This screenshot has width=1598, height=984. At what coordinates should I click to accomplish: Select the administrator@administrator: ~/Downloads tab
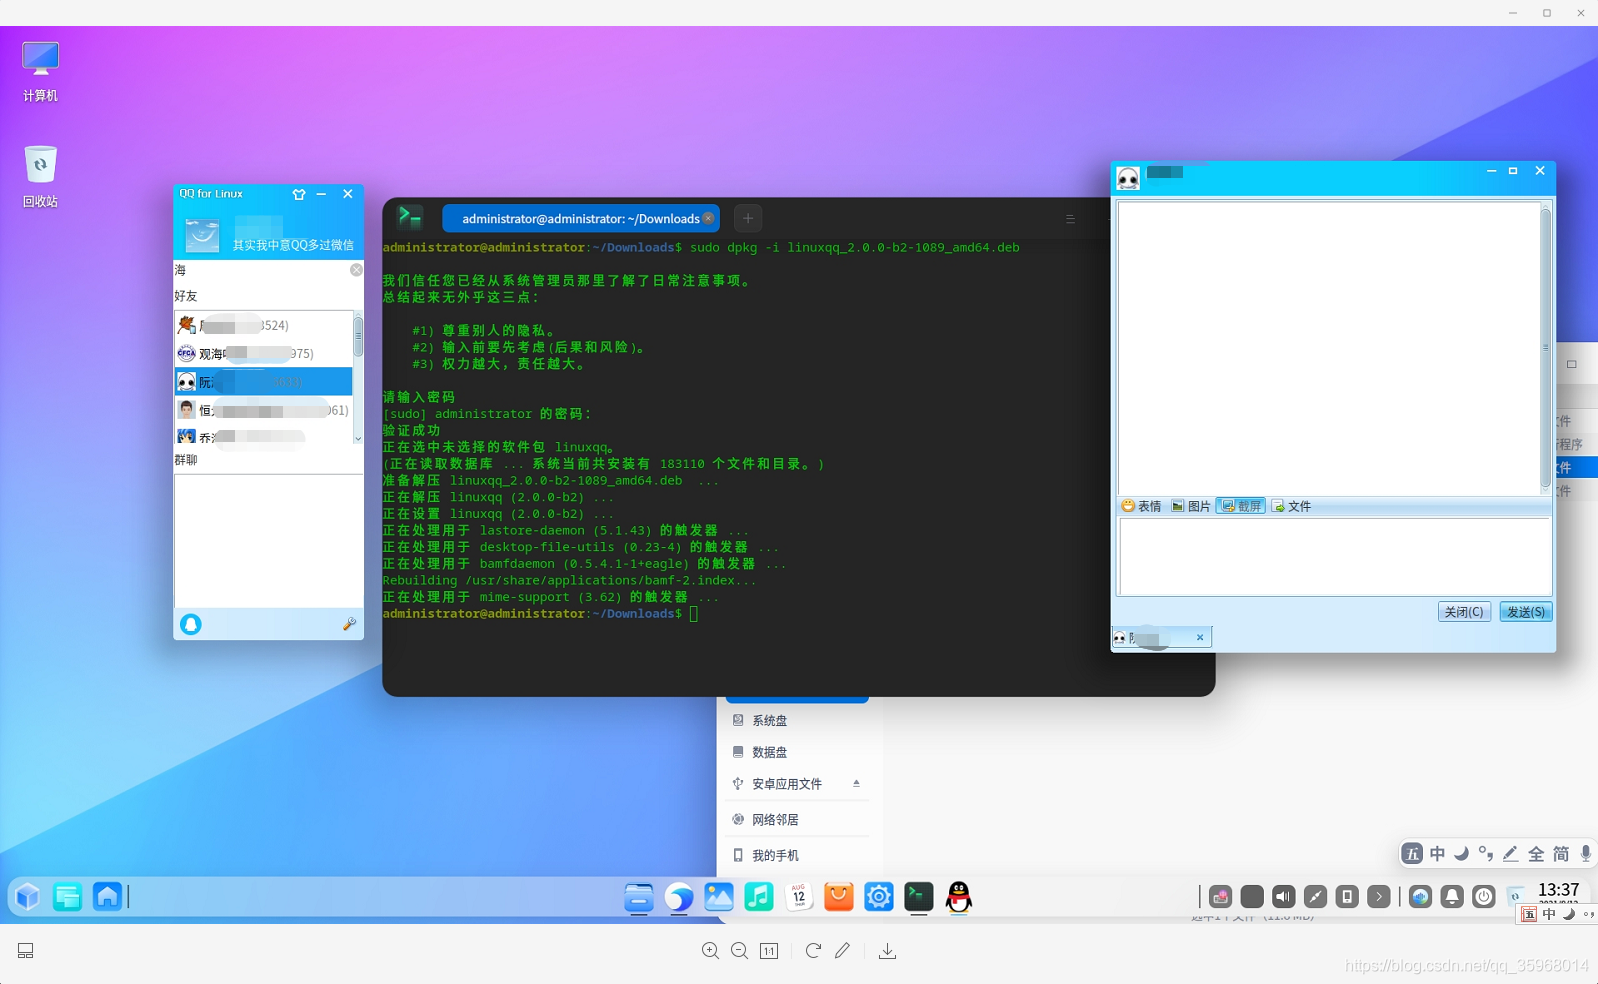(x=579, y=218)
